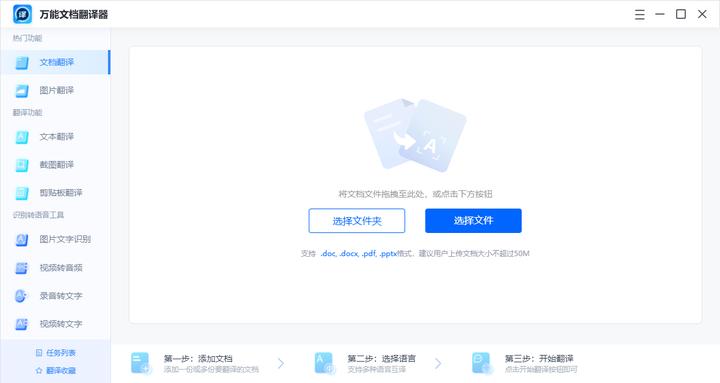Click the .pdf format text
Screen dimensions: 720x383
[x=369, y=253]
